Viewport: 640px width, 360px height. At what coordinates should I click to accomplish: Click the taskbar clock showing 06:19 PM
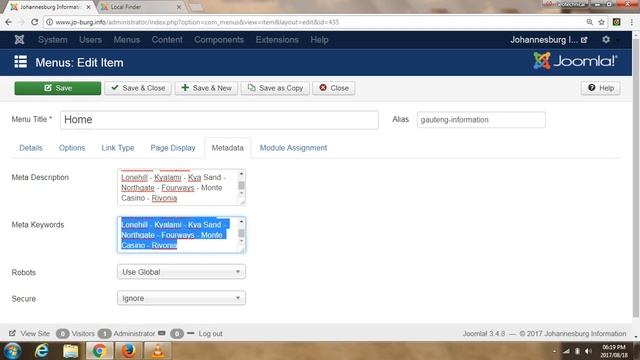613,351
